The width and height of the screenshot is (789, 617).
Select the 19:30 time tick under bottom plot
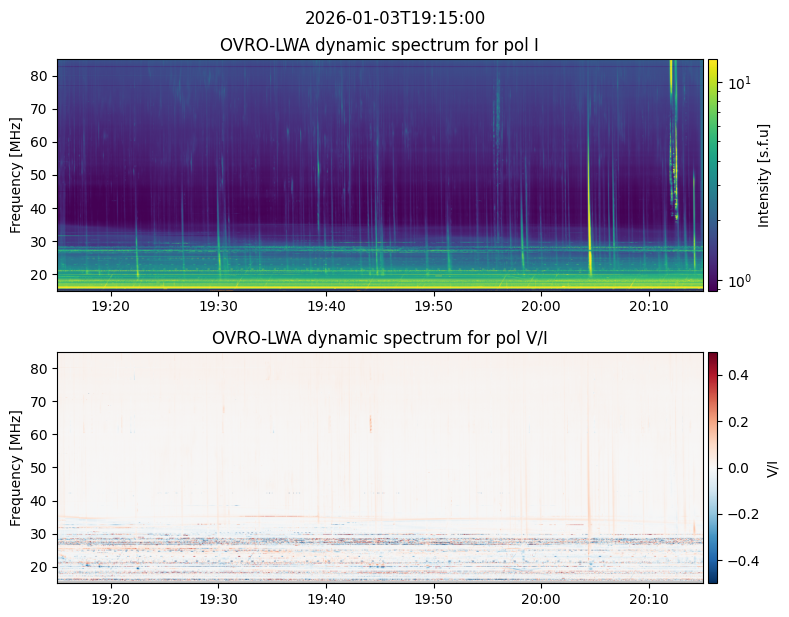click(x=218, y=598)
